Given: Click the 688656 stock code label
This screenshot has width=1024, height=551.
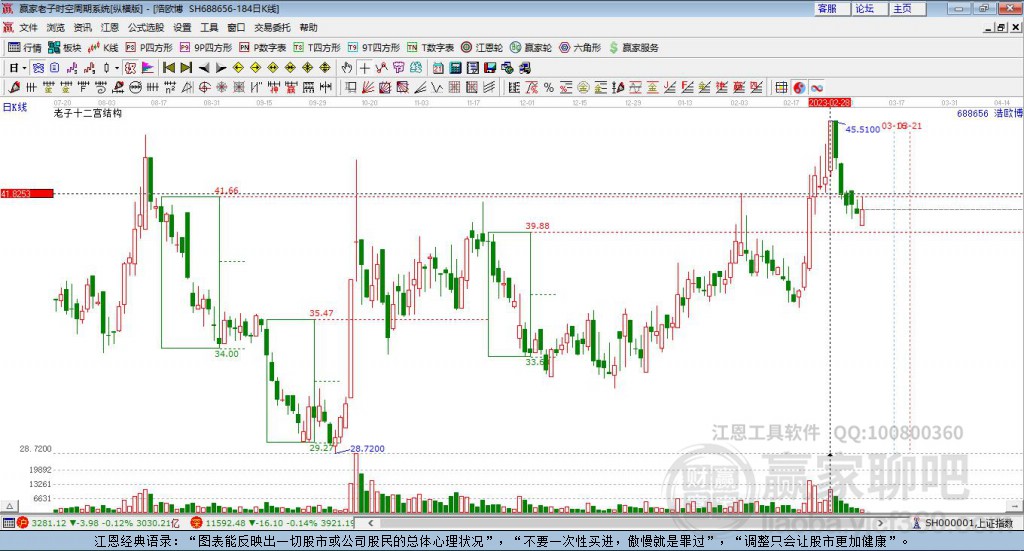Looking at the screenshot, I should tap(972, 113).
